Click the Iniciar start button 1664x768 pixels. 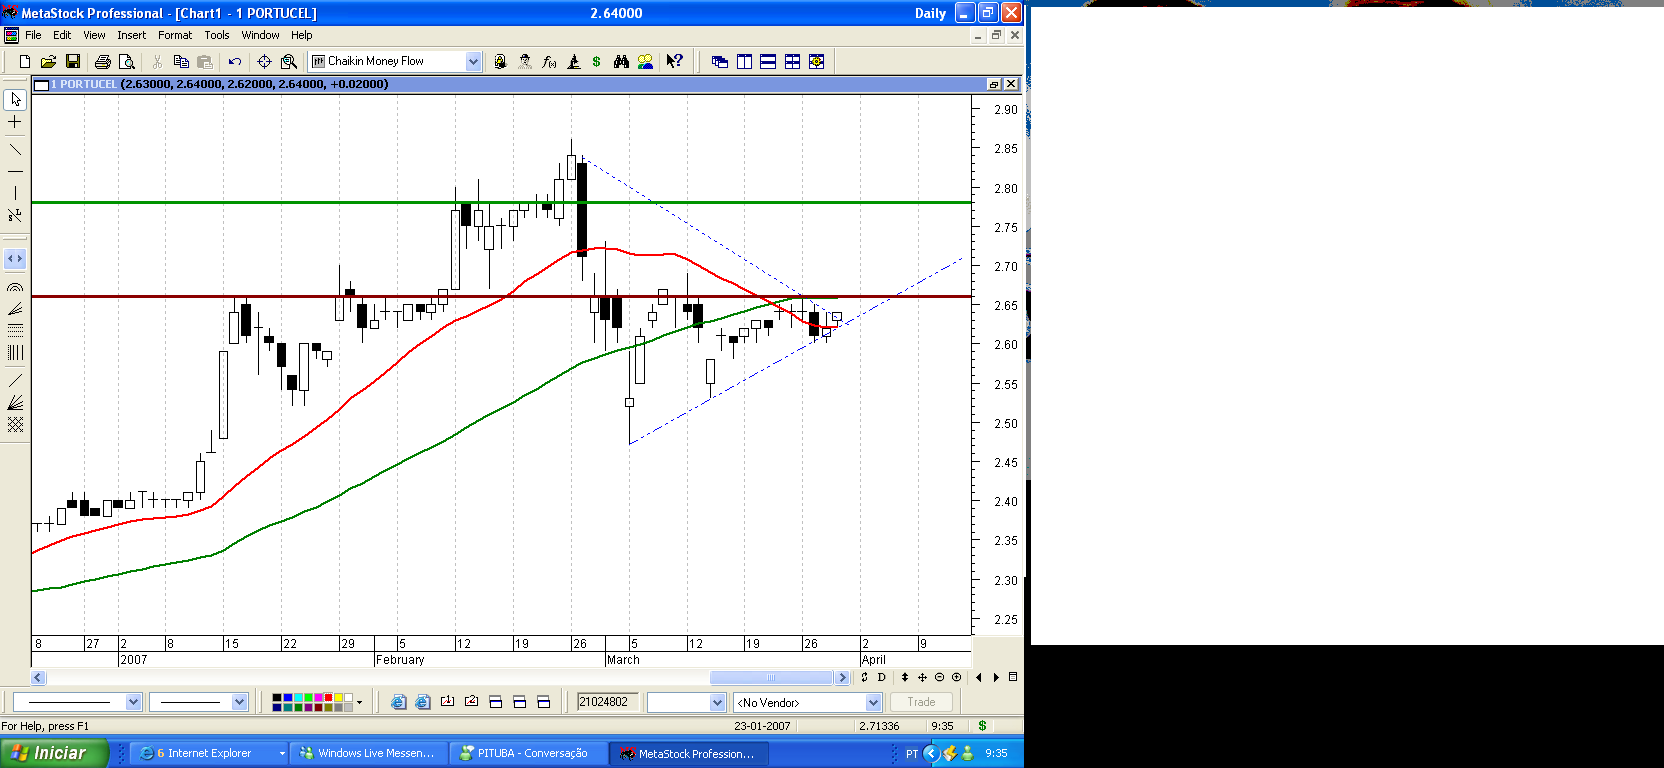point(54,753)
